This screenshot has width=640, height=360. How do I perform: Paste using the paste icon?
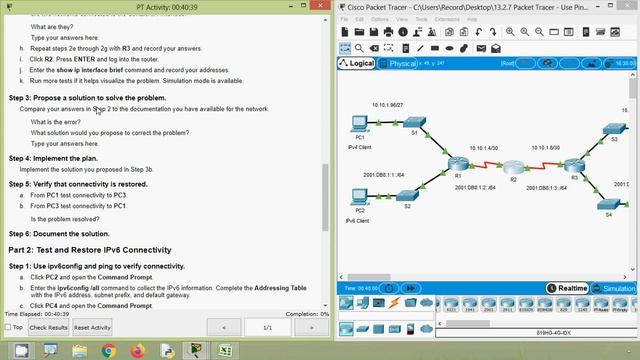pos(464,32)
